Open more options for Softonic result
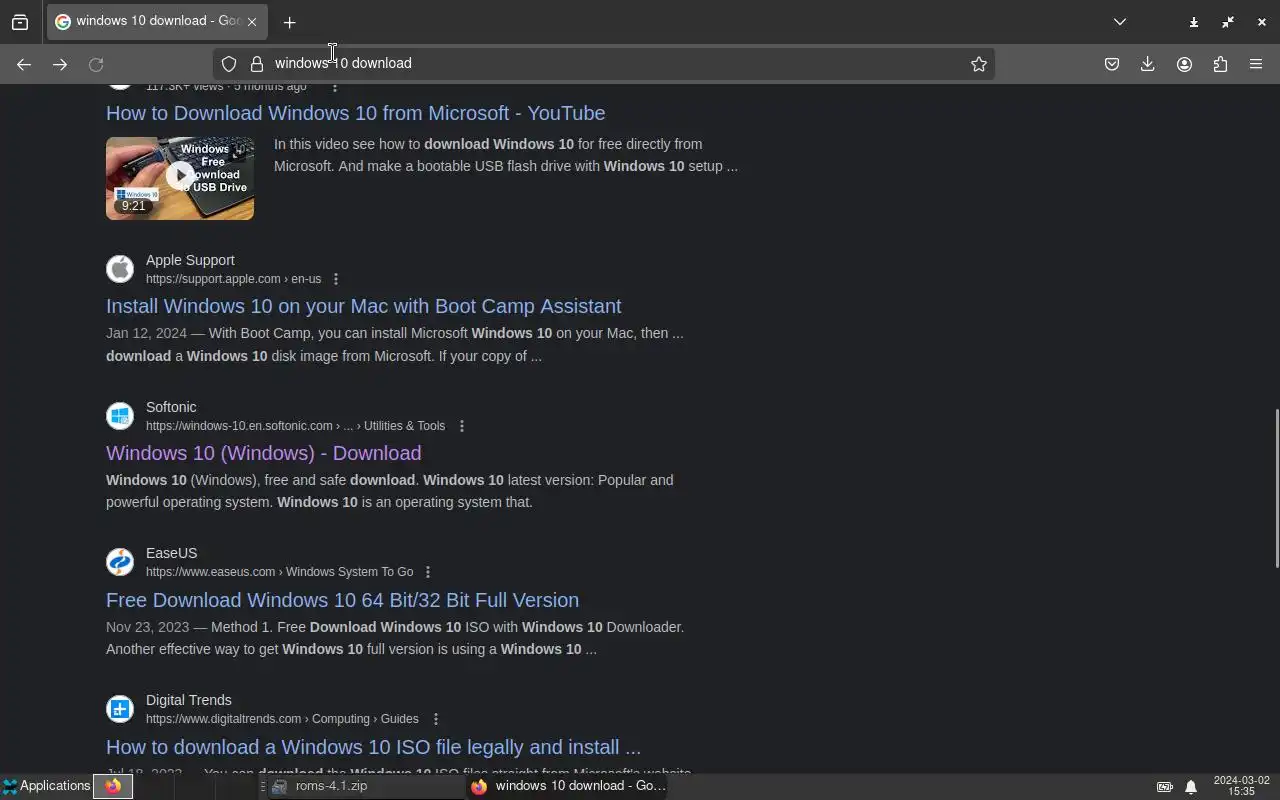This screenshot has width=1280, height=800. click(x=462, y=426)
